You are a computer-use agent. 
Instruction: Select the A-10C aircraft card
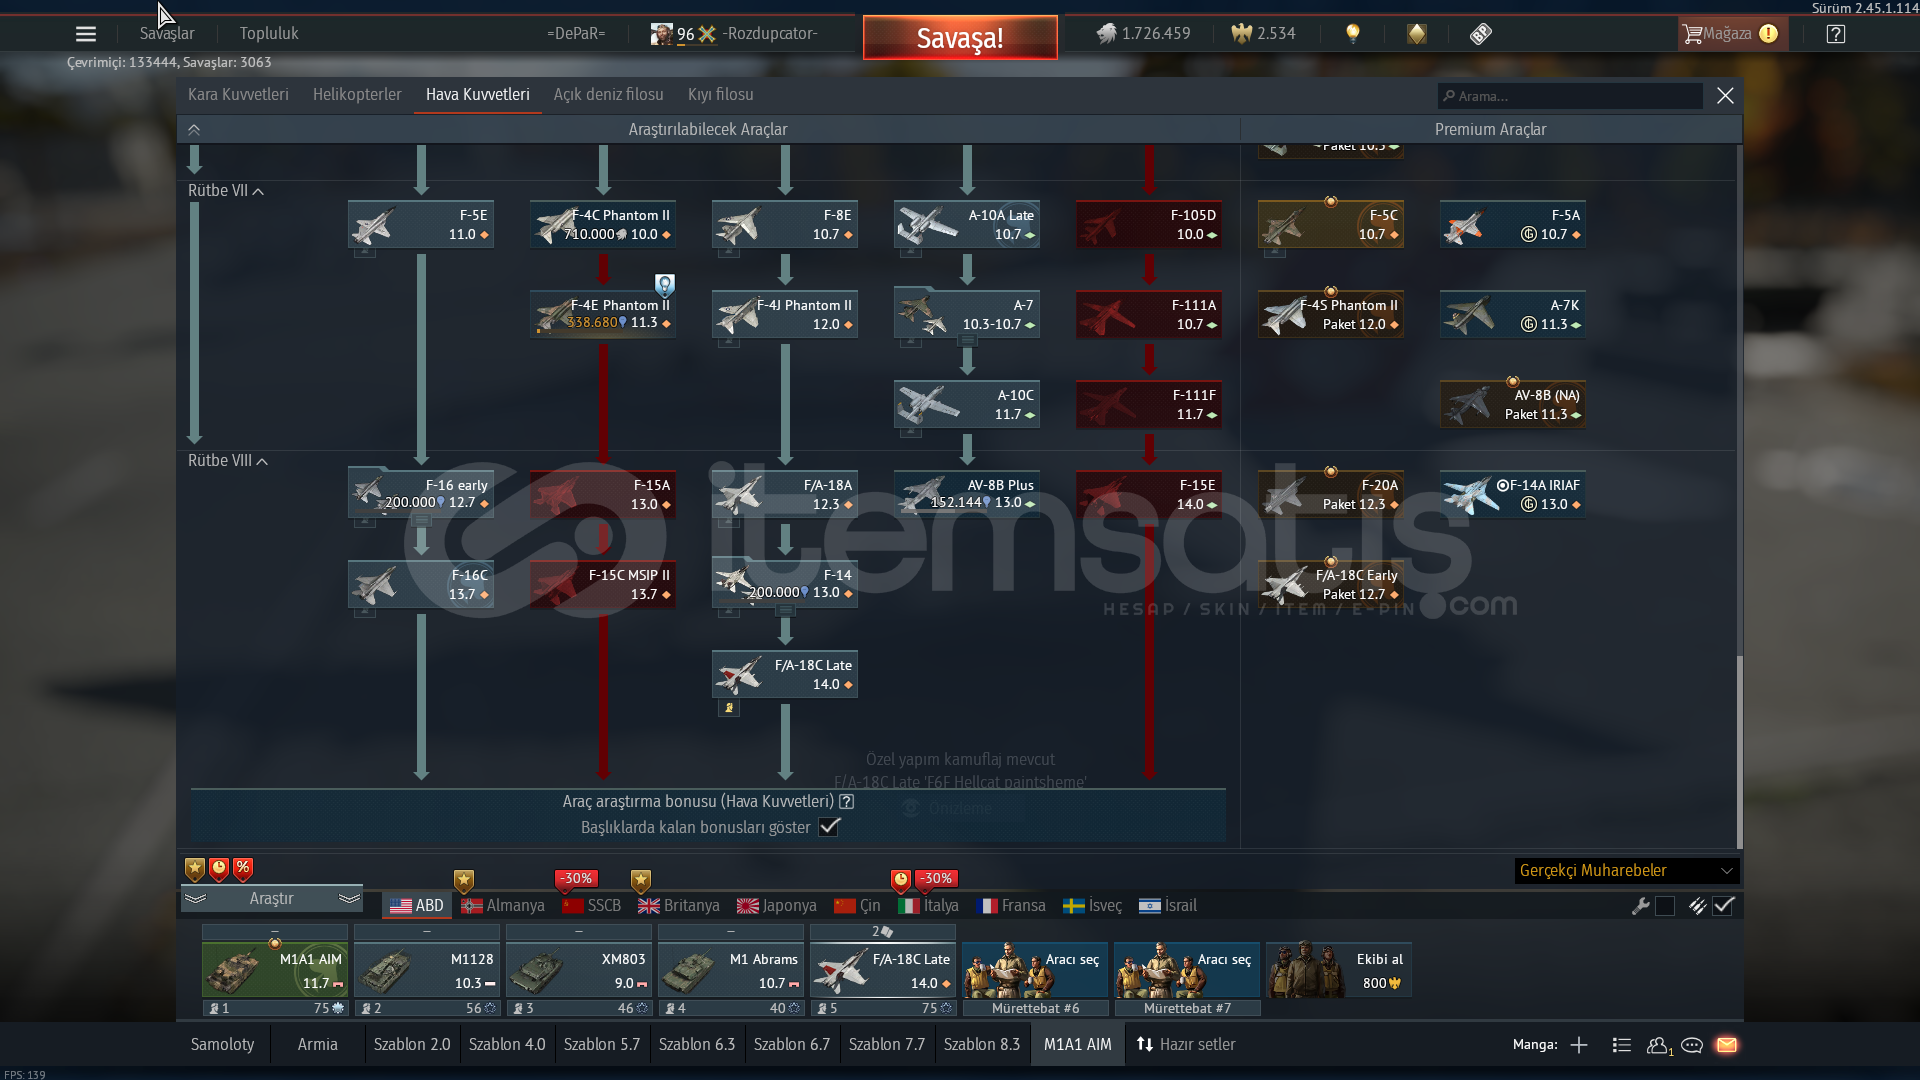point(967,404)
